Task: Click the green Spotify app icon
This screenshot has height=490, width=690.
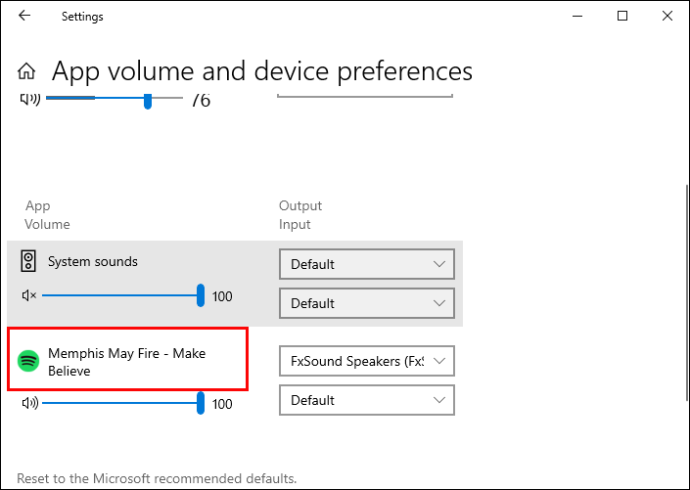Action: point(28,361)
